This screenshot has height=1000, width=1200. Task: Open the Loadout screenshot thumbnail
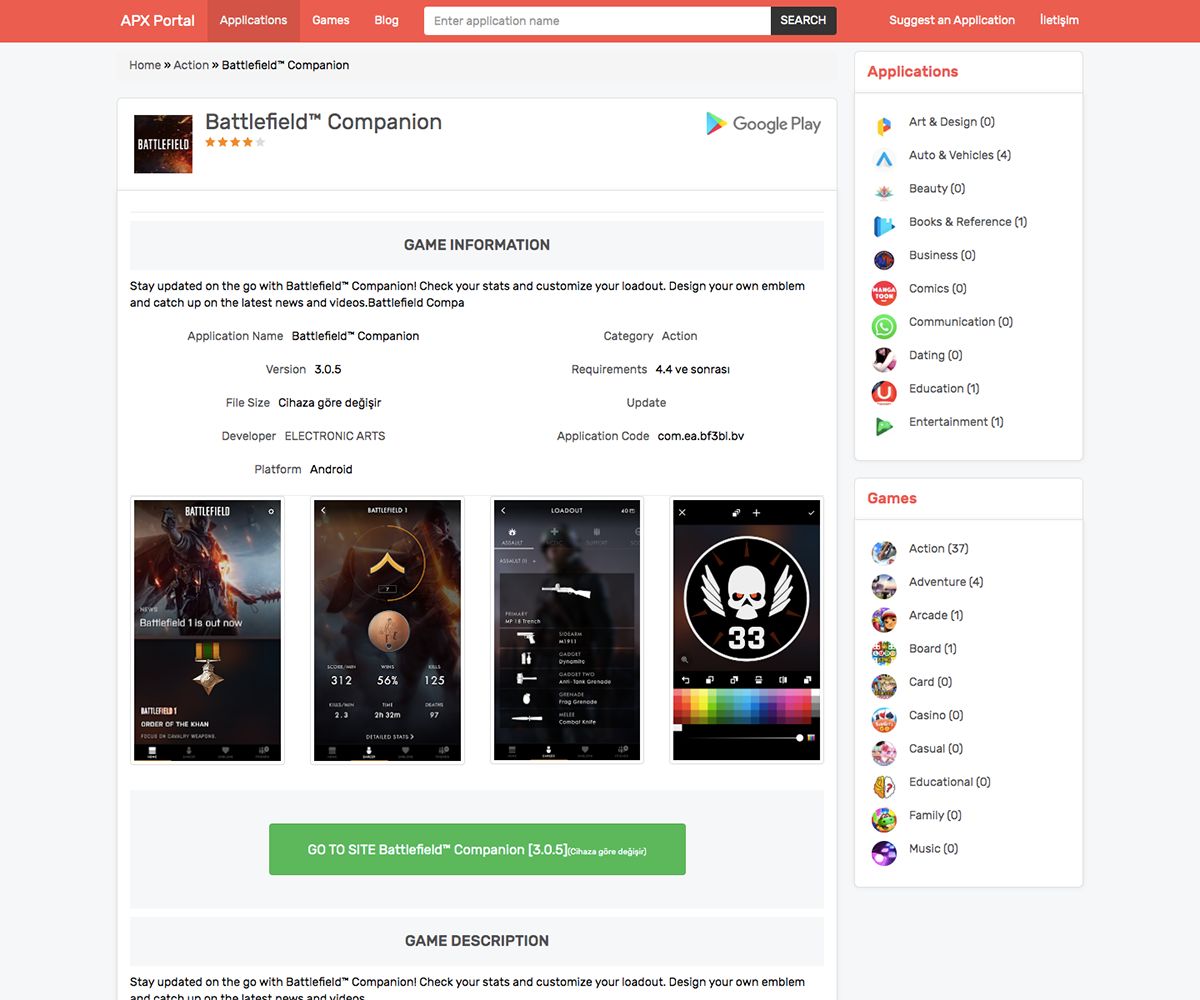click(x=567, y=631)
